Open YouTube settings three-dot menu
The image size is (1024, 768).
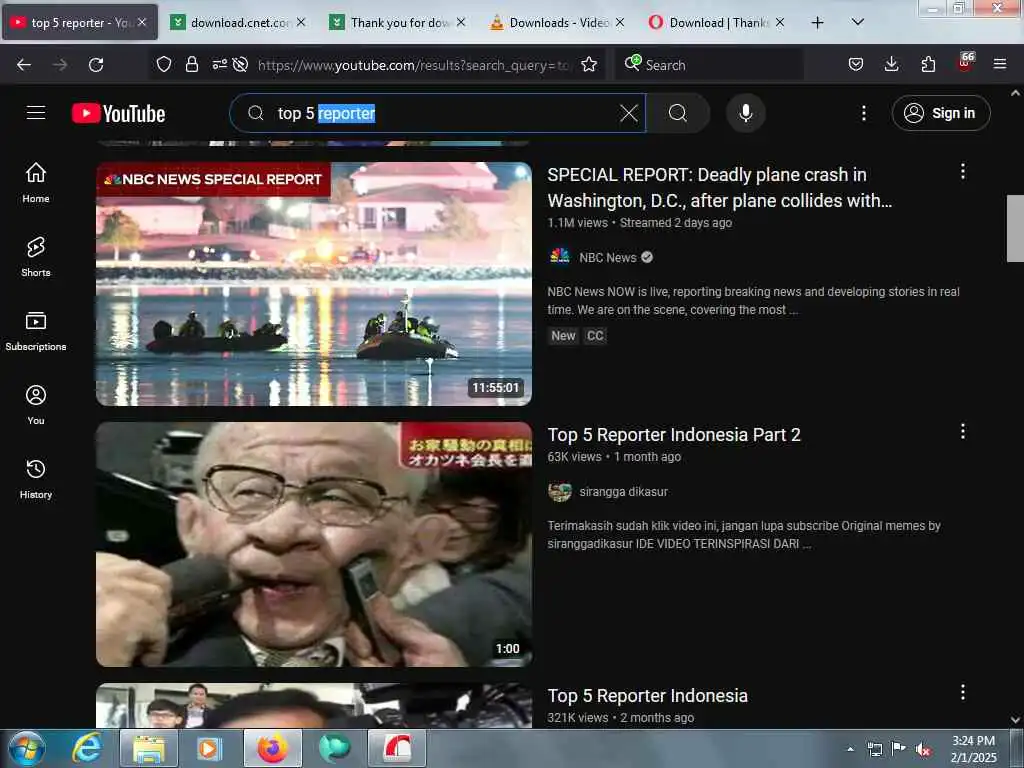coord(863,113)
